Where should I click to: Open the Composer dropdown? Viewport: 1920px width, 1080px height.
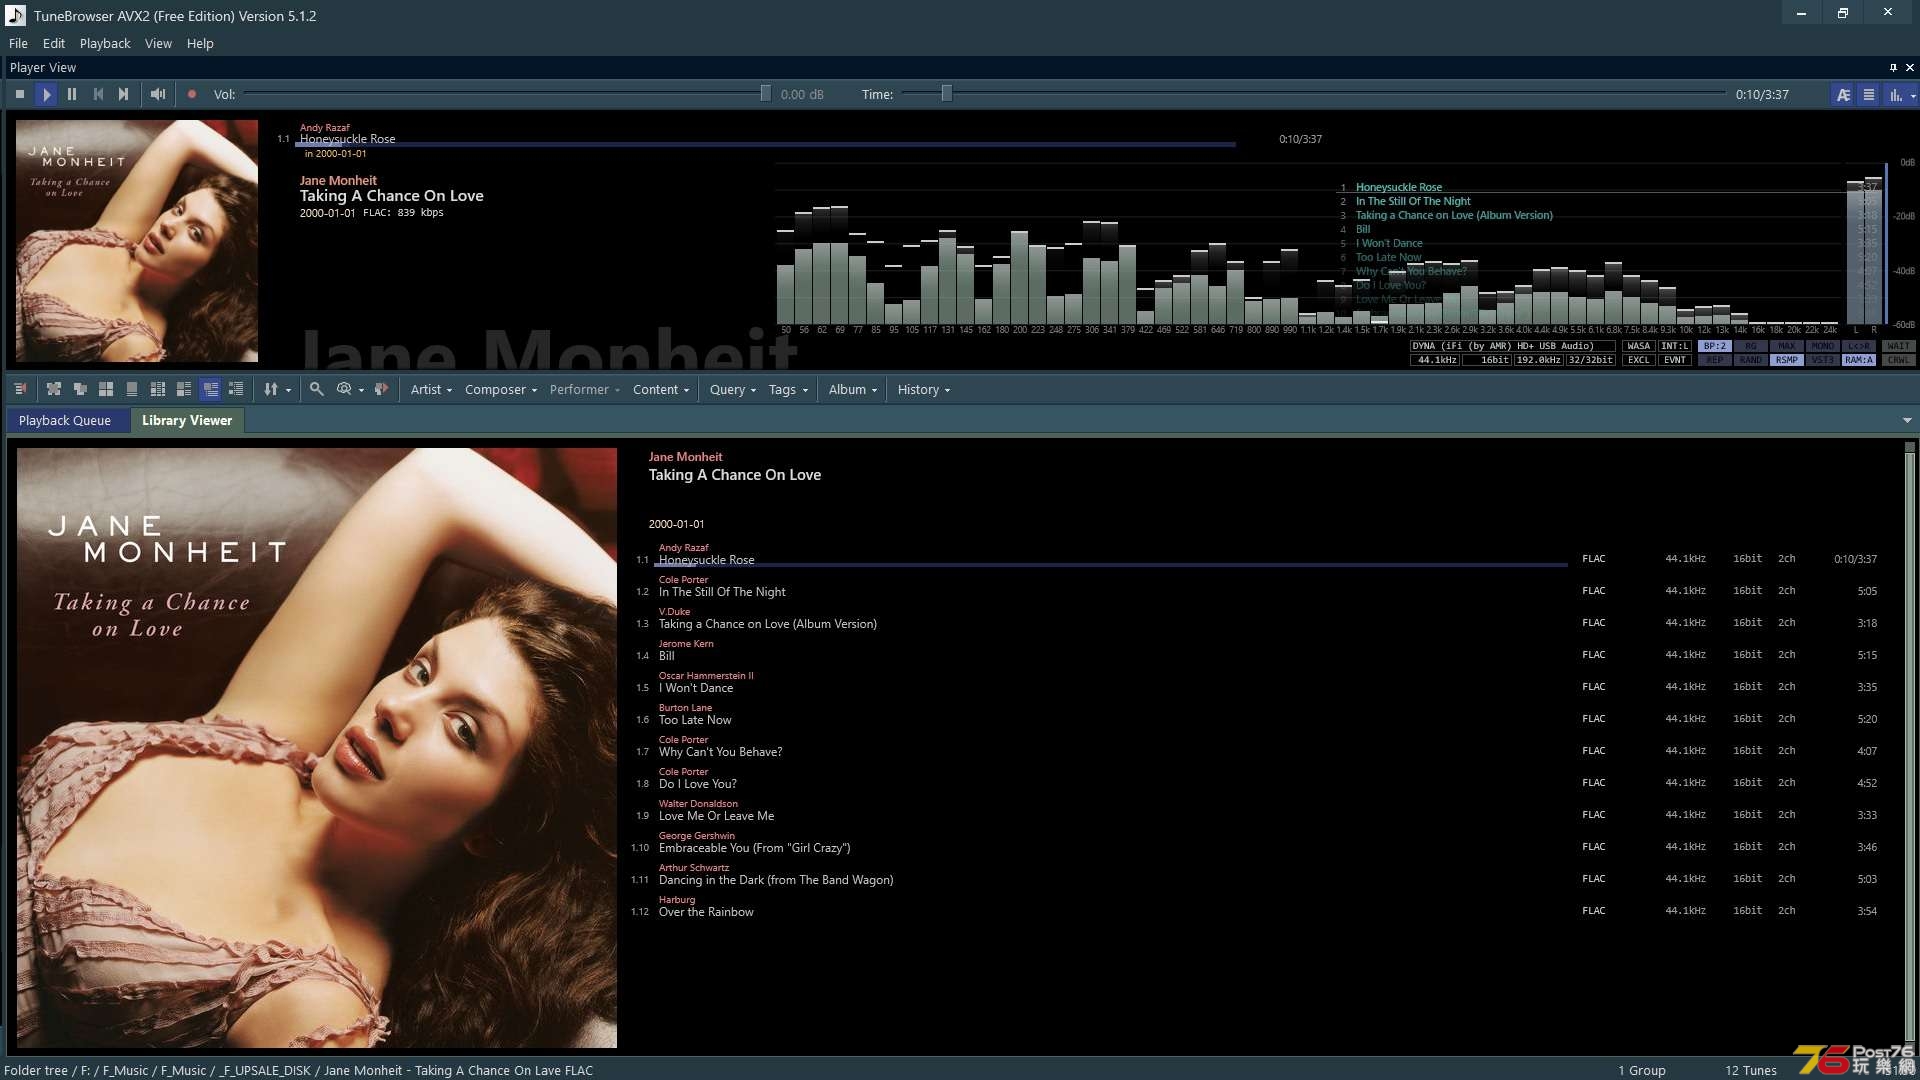click(x=501, y=390)
